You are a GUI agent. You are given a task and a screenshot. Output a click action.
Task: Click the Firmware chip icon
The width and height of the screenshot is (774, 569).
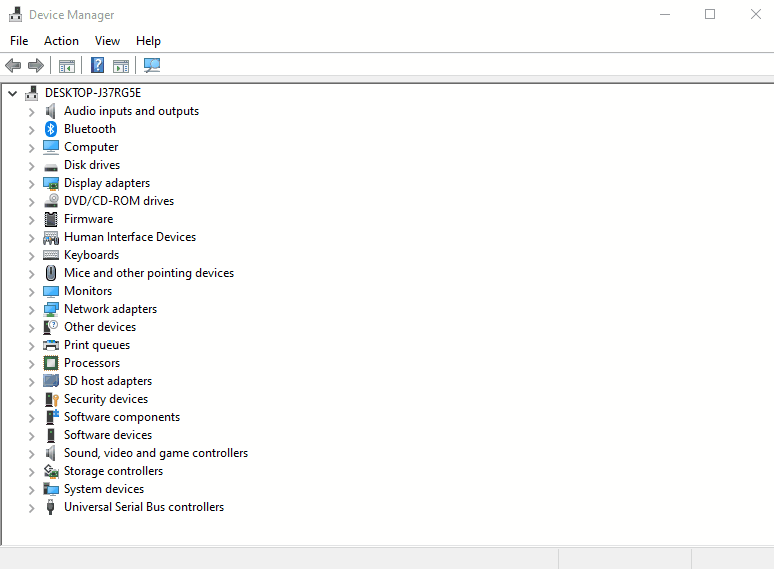(x=51, y=219)
